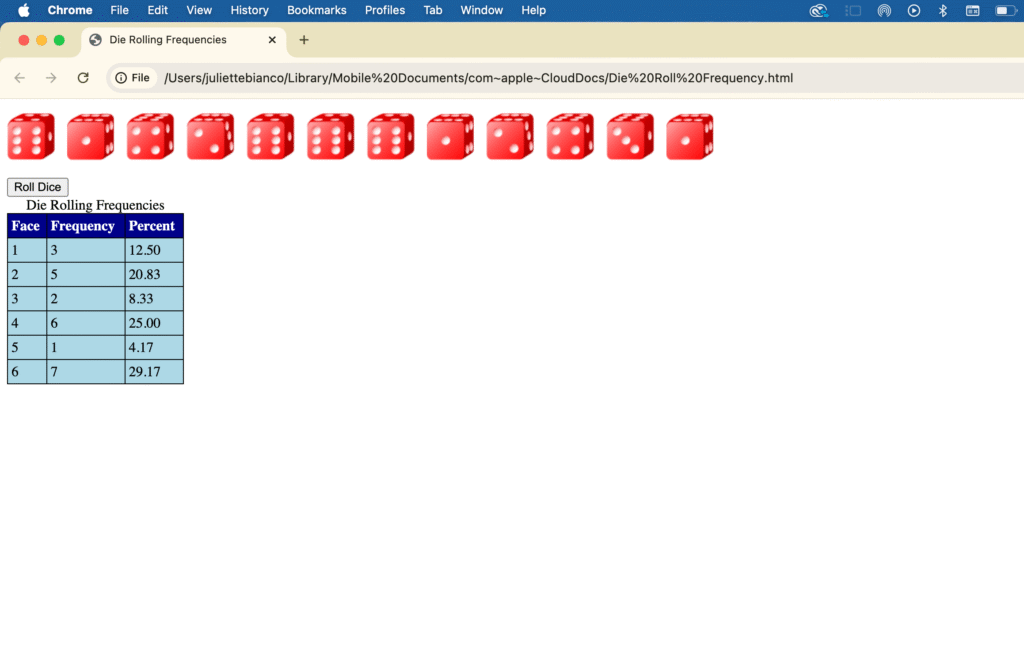Image resolution: width=1024 pixels, height=658 pixels.
Task: Click the Bluetooth menu bar icon
Action: [942, 10]
